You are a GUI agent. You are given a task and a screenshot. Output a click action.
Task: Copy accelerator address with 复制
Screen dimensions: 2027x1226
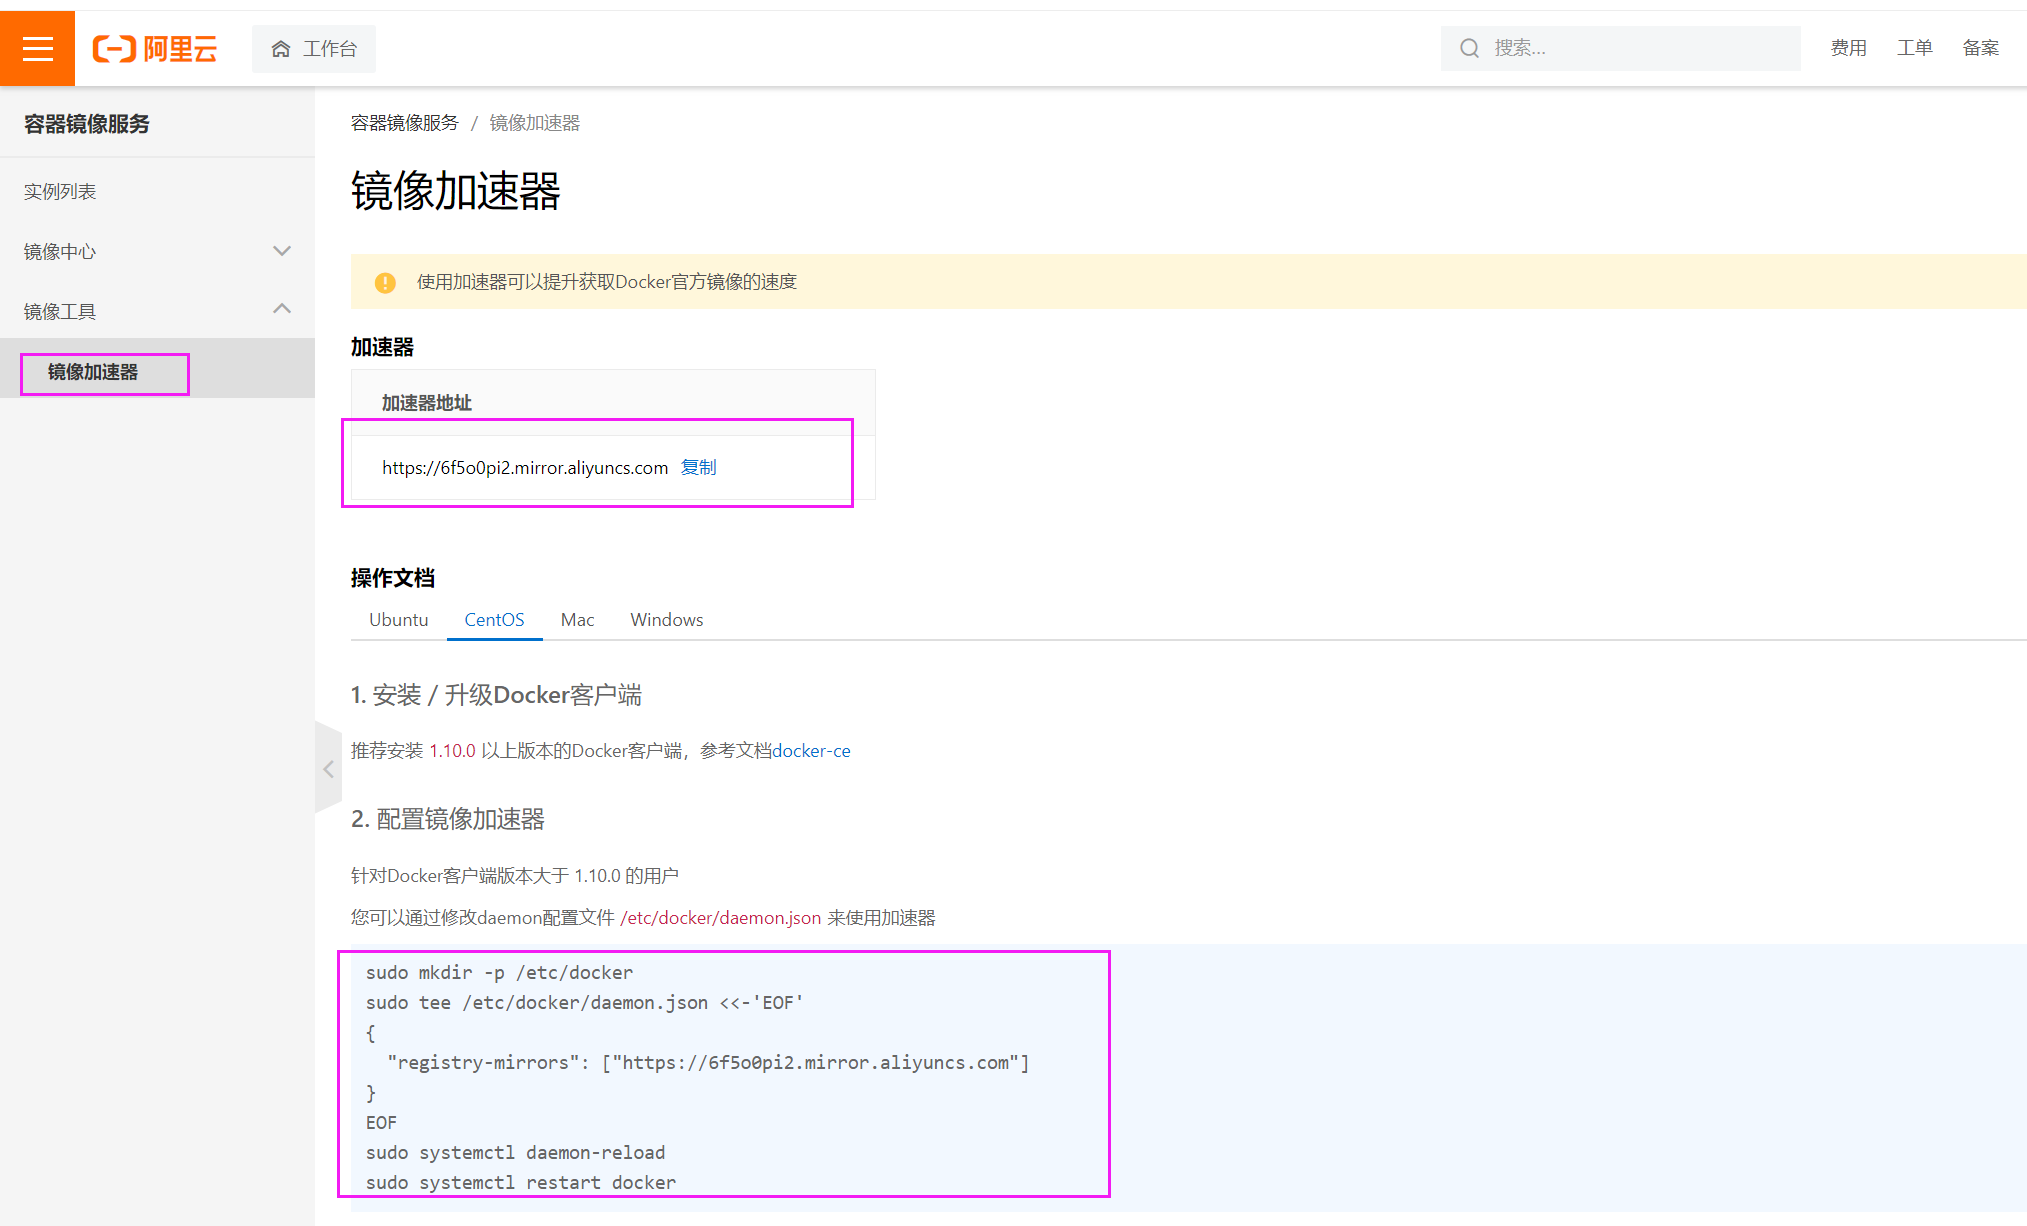[698, 467]
